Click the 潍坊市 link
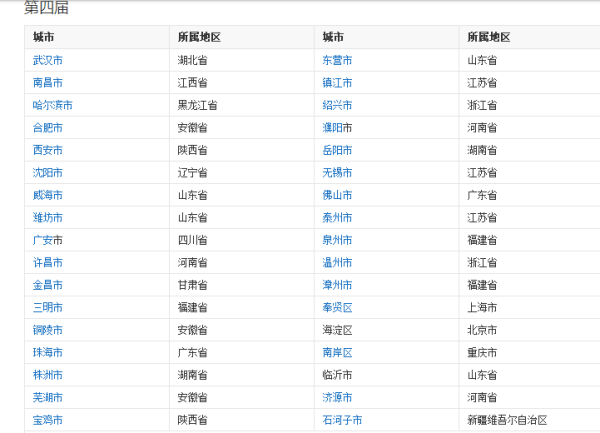600x433 pixels. pos(47,218)
